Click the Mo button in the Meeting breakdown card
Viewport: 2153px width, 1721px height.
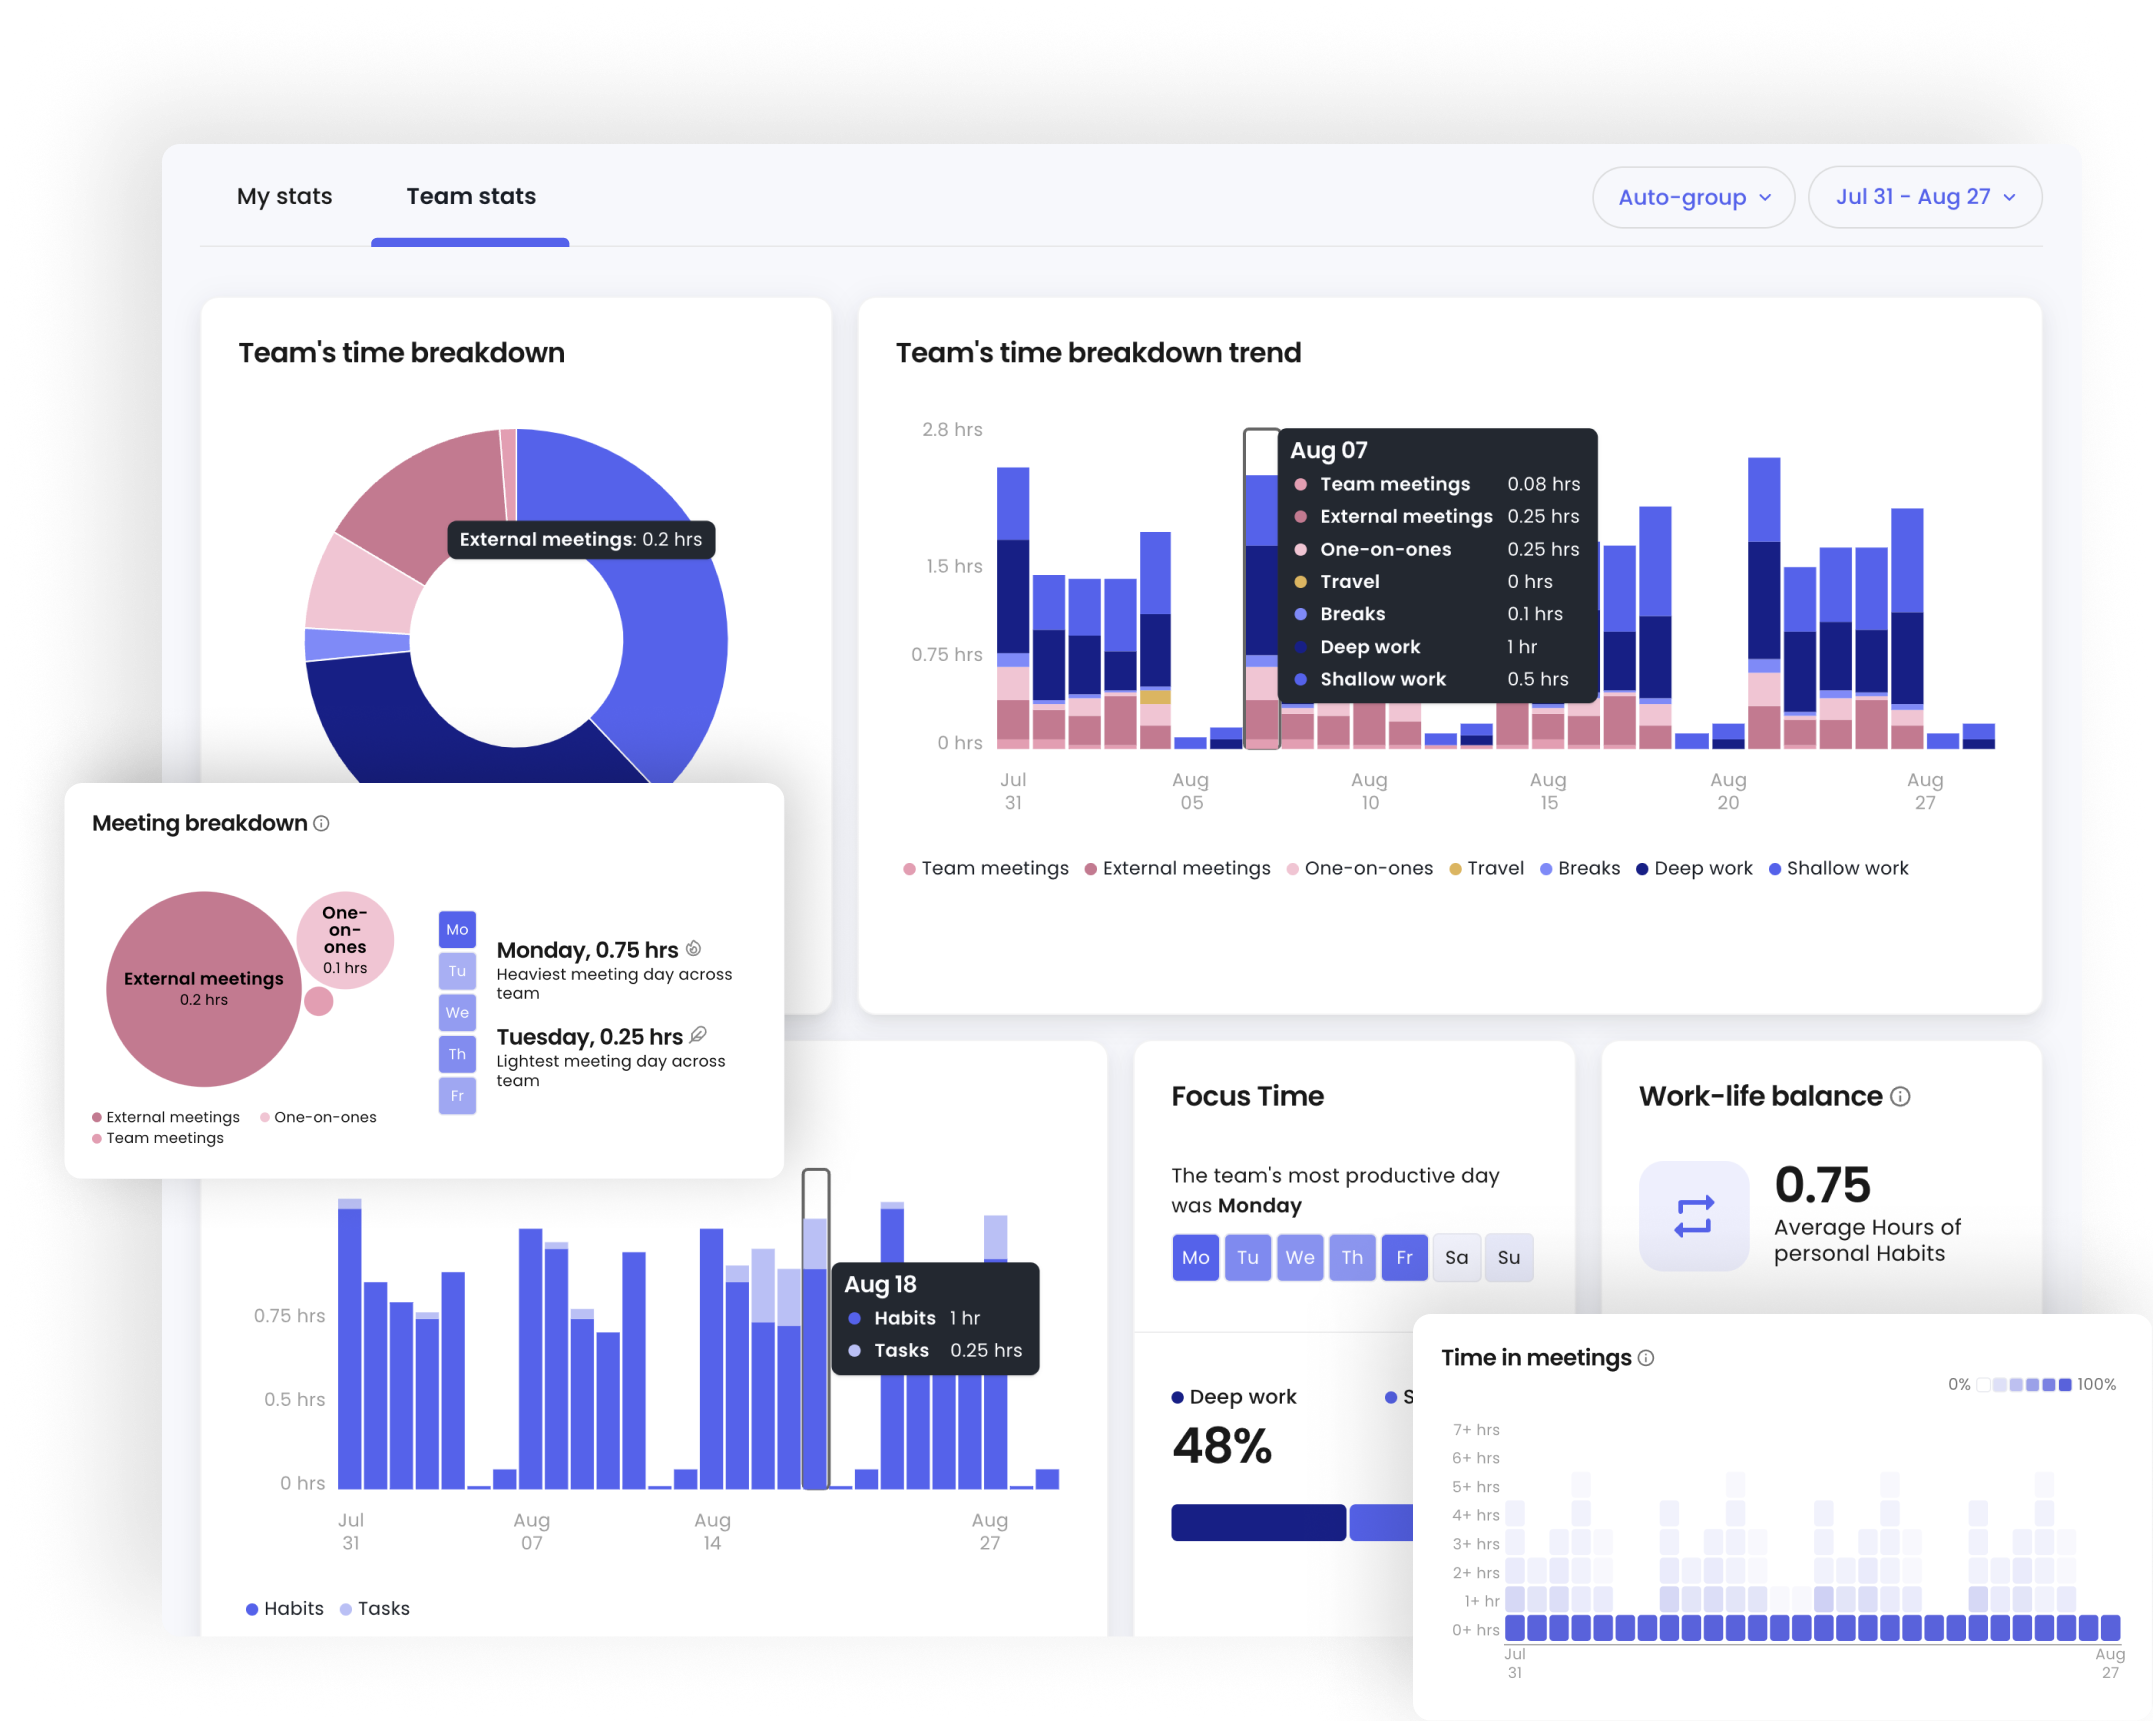pyautogui.click(x=456, y=929)
